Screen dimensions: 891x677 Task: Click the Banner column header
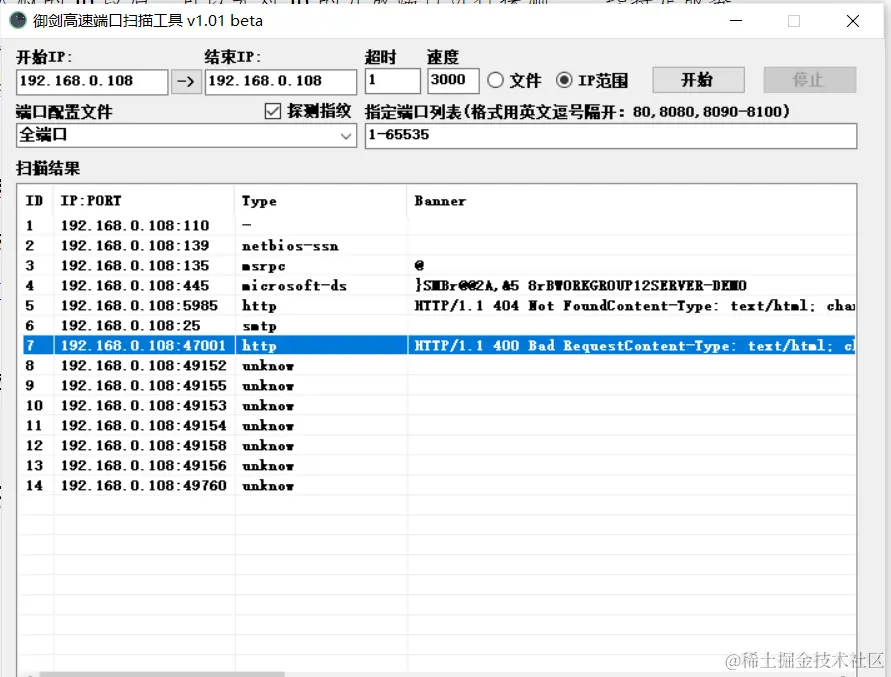pos(631,201)
